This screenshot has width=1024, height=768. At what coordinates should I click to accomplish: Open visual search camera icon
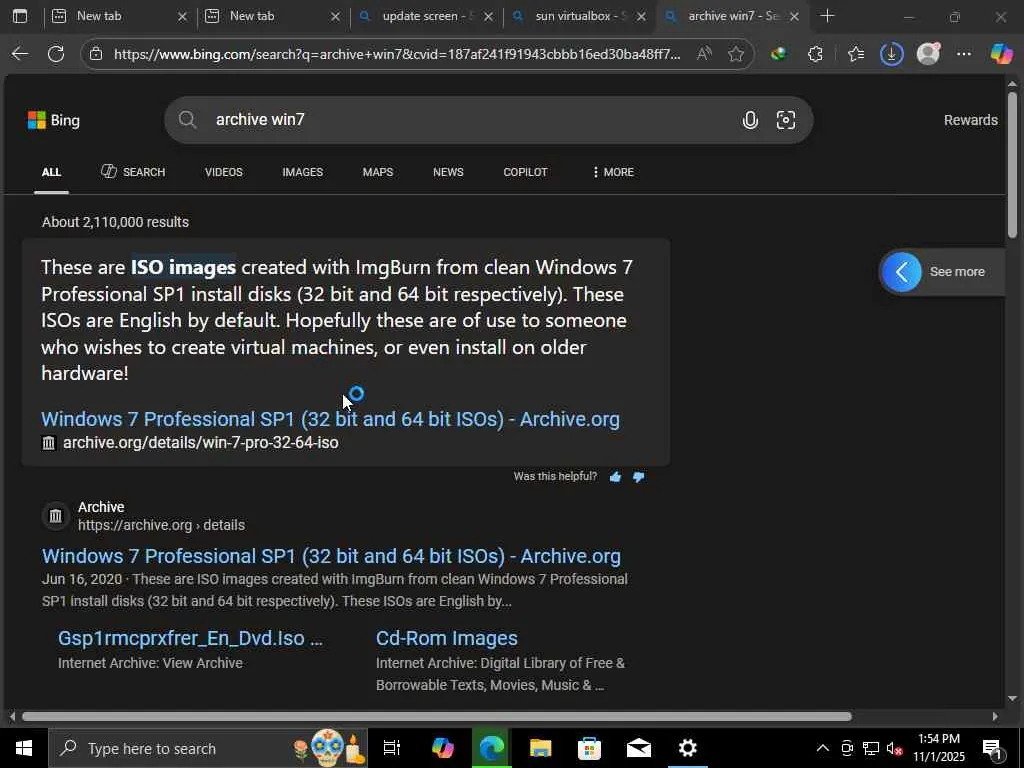(x=786, y=120)
